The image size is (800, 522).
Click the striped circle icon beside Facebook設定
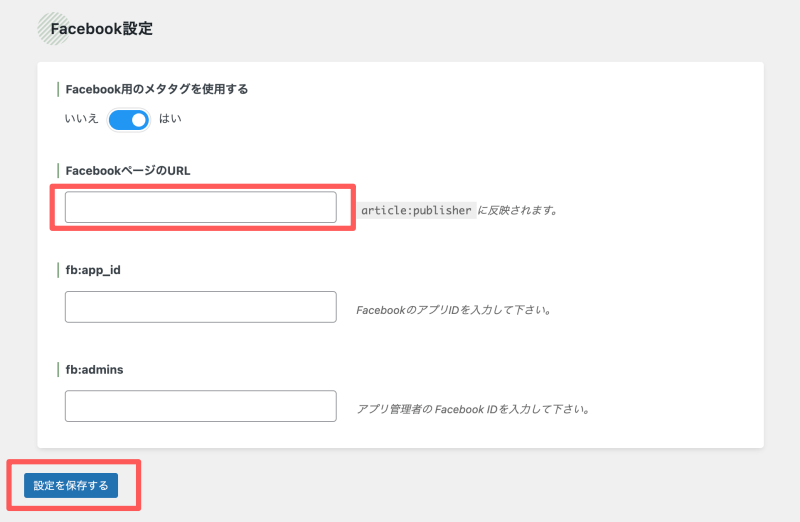point(53,29)
